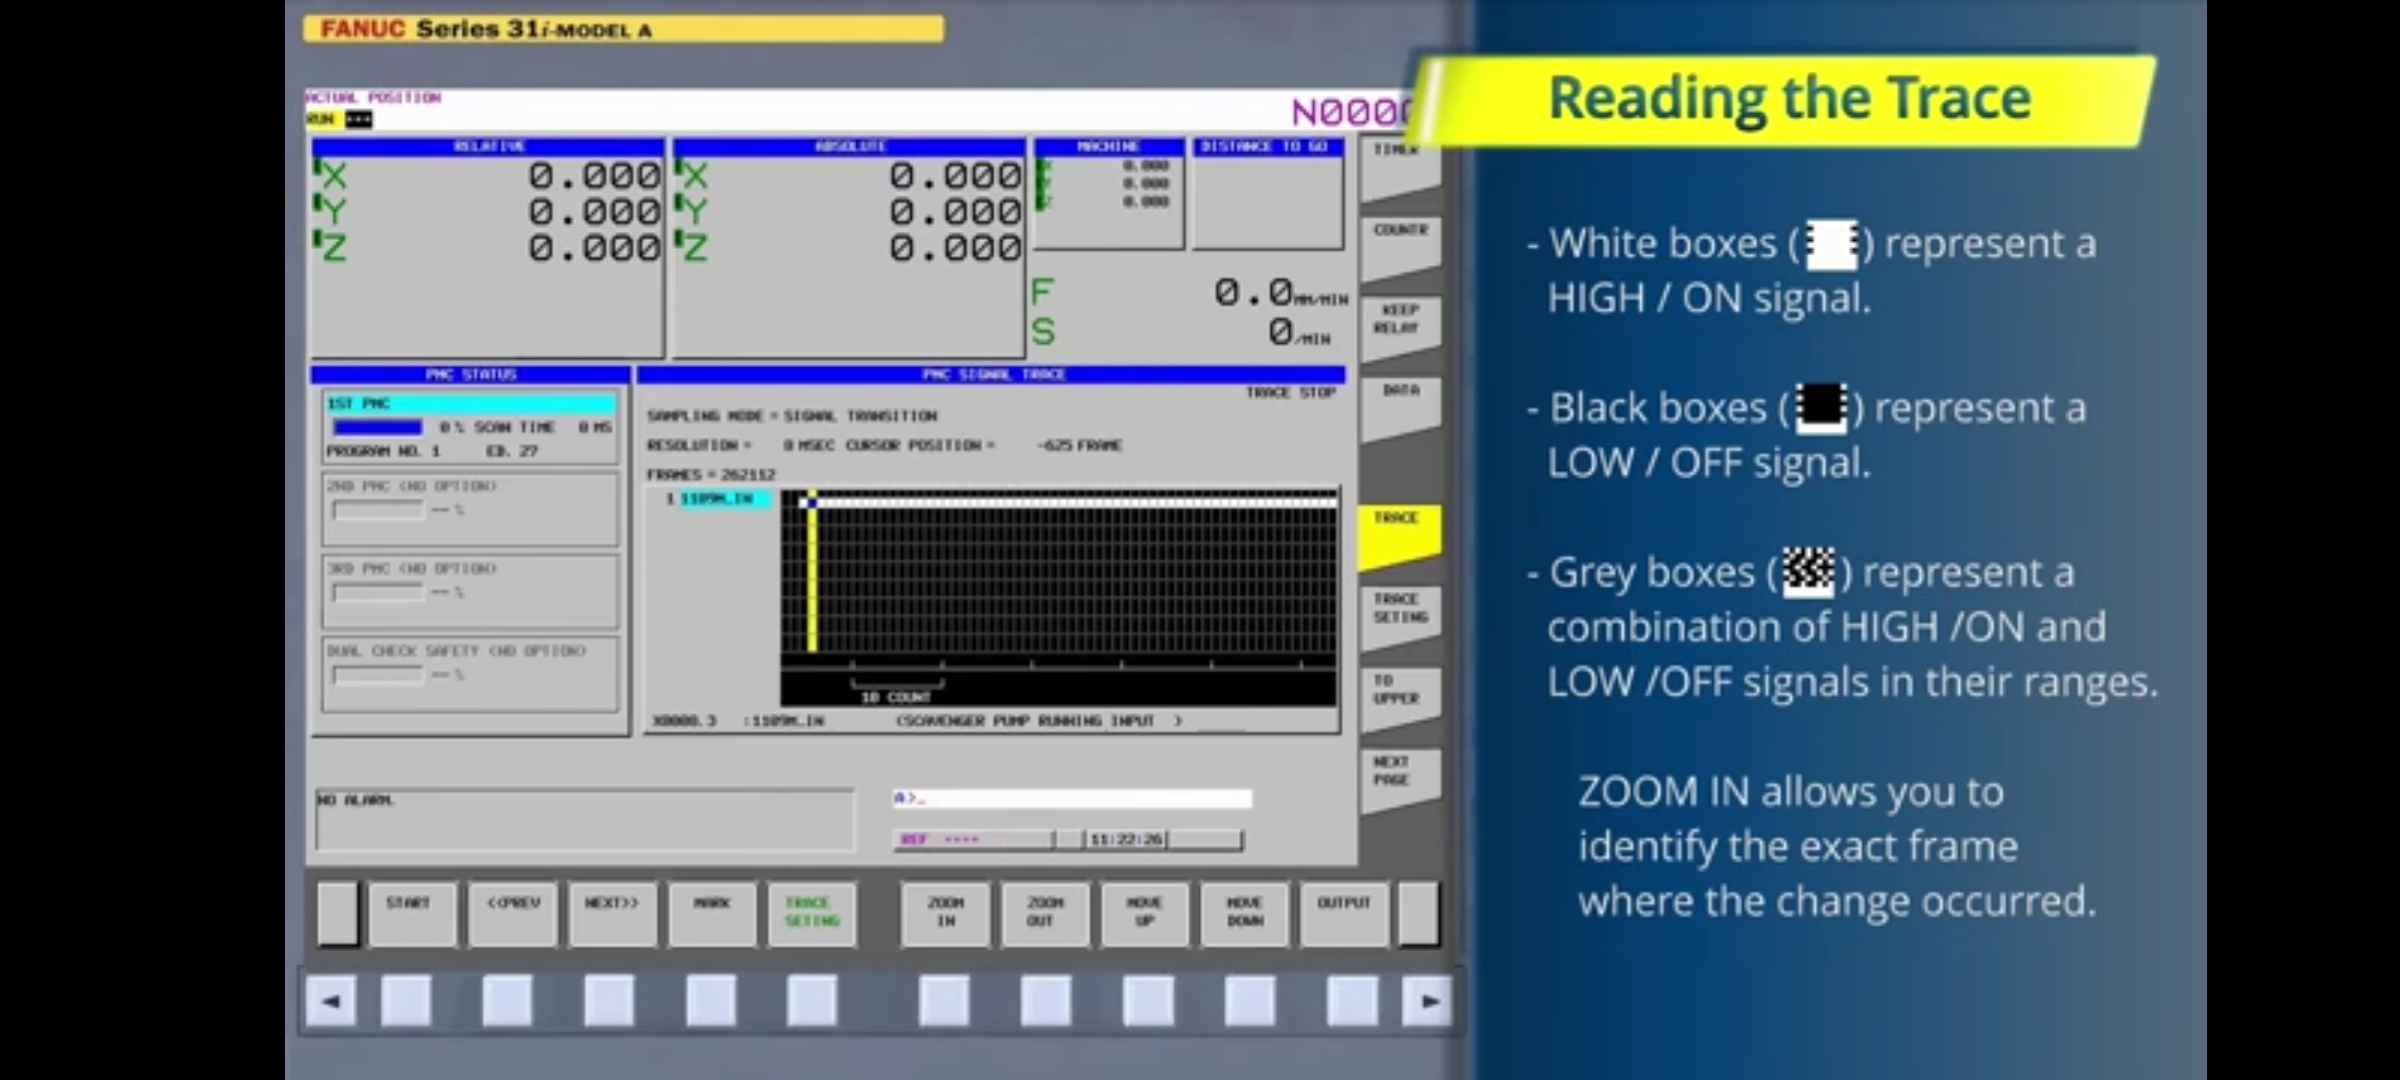Select the MOVE DOWN soft key

1245,913
